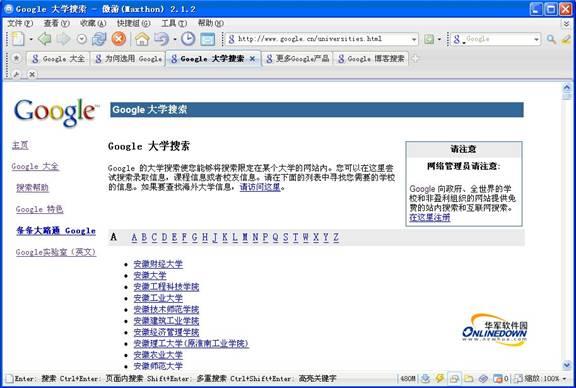Click the overlapping windows status bar icon

tap(454, 378)
